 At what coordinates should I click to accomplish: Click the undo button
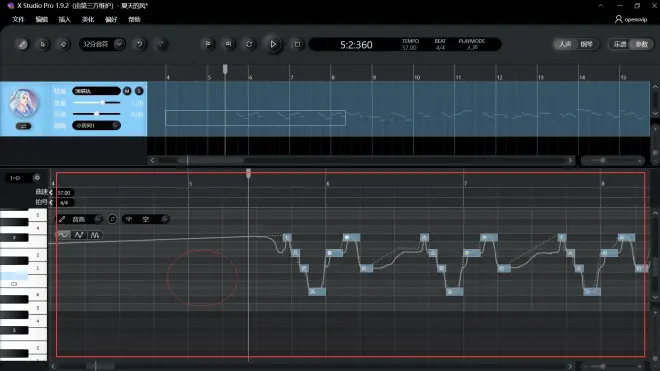point(140,44)
